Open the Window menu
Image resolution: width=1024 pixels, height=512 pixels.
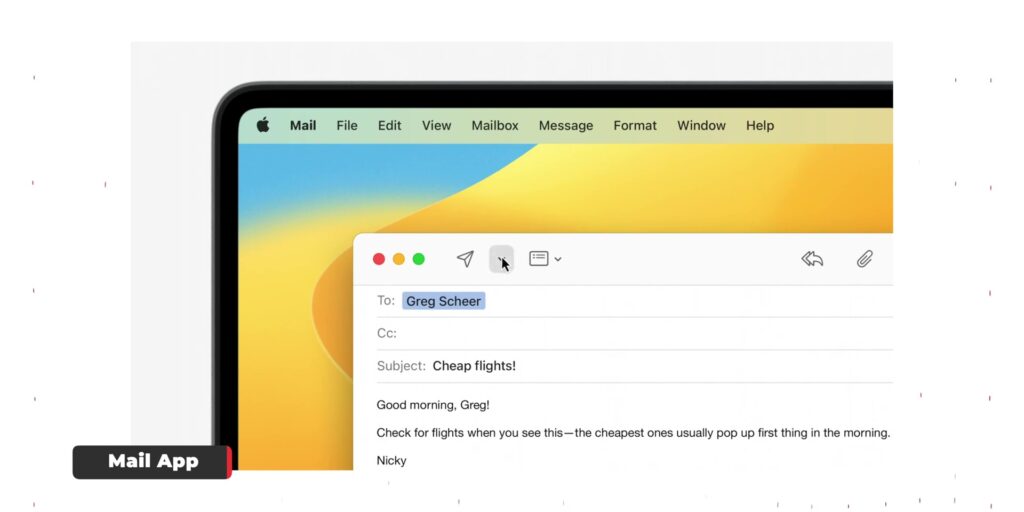coord(701,125)
